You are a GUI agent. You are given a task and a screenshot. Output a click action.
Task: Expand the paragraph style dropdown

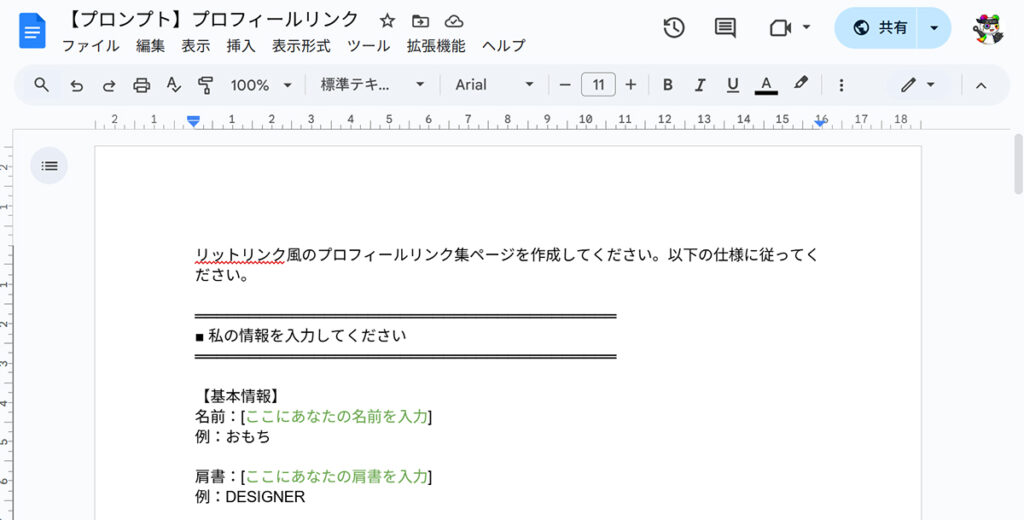372,85
